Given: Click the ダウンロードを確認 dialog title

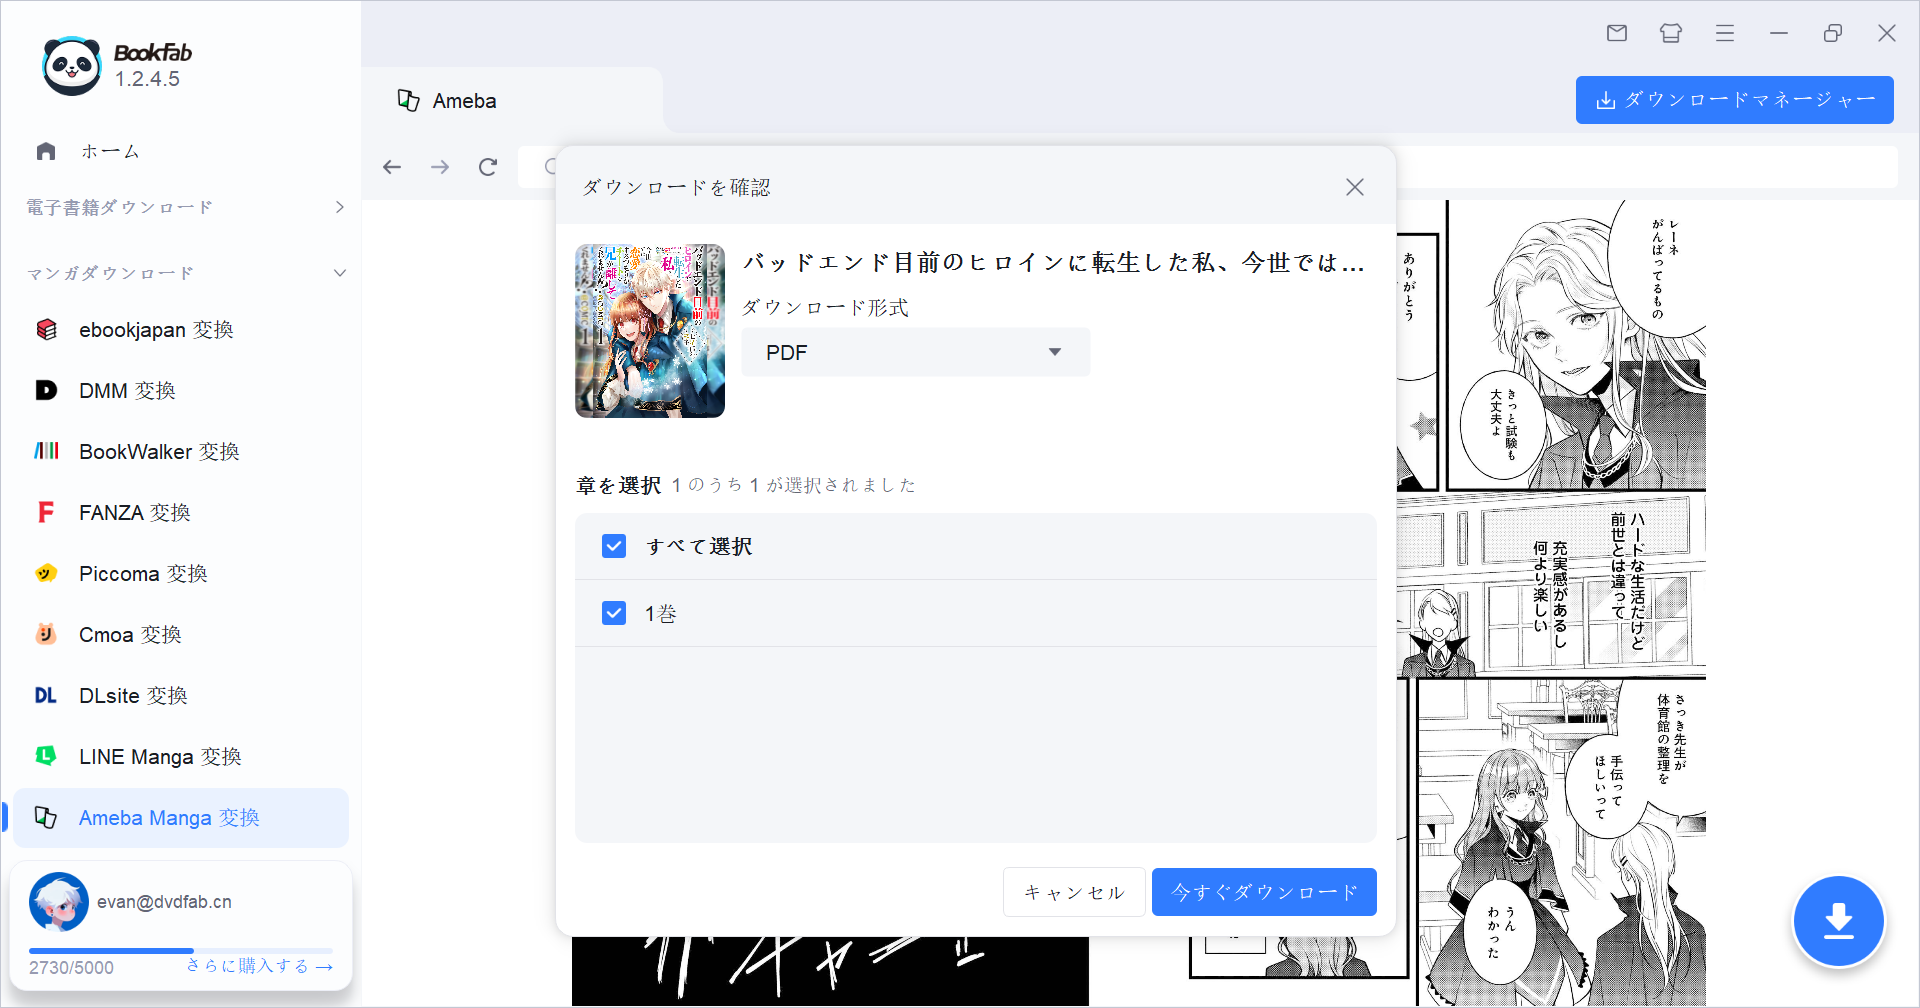Looking at the screenshot, I should pyautogui.click(x=676, y=187).
